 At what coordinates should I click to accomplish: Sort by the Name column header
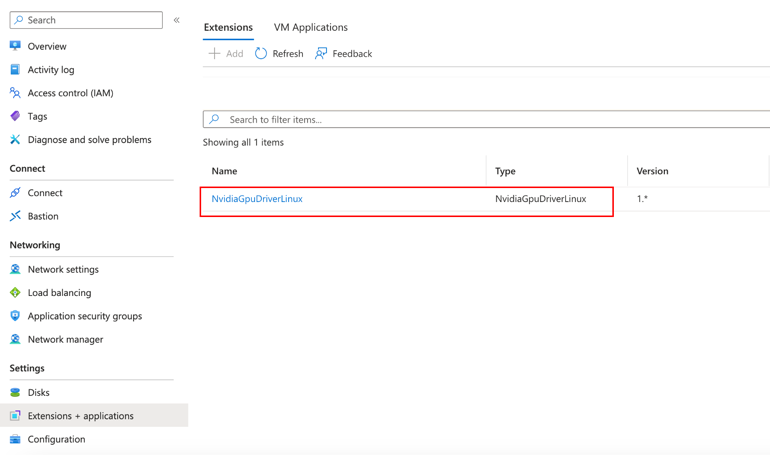coord(224,171)
